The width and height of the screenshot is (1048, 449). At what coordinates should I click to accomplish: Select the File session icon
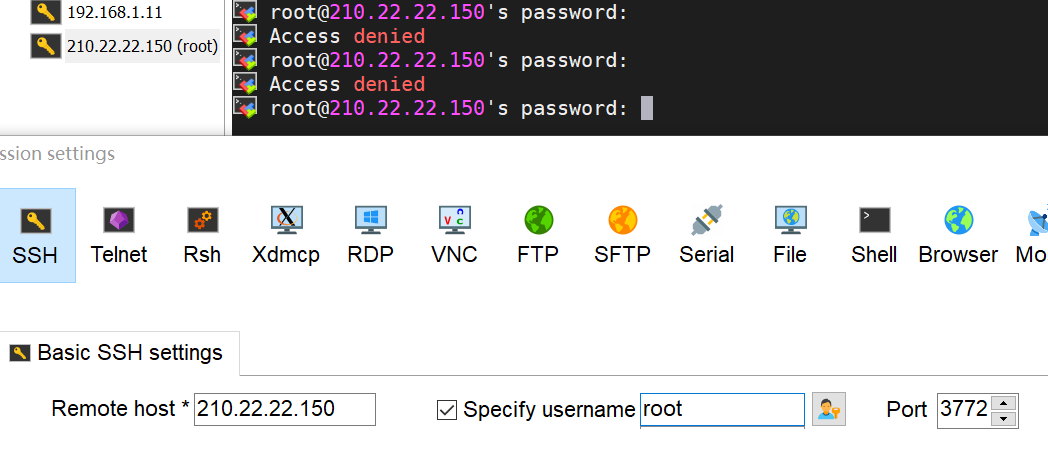pyautogui.click(x=790, y=235)
